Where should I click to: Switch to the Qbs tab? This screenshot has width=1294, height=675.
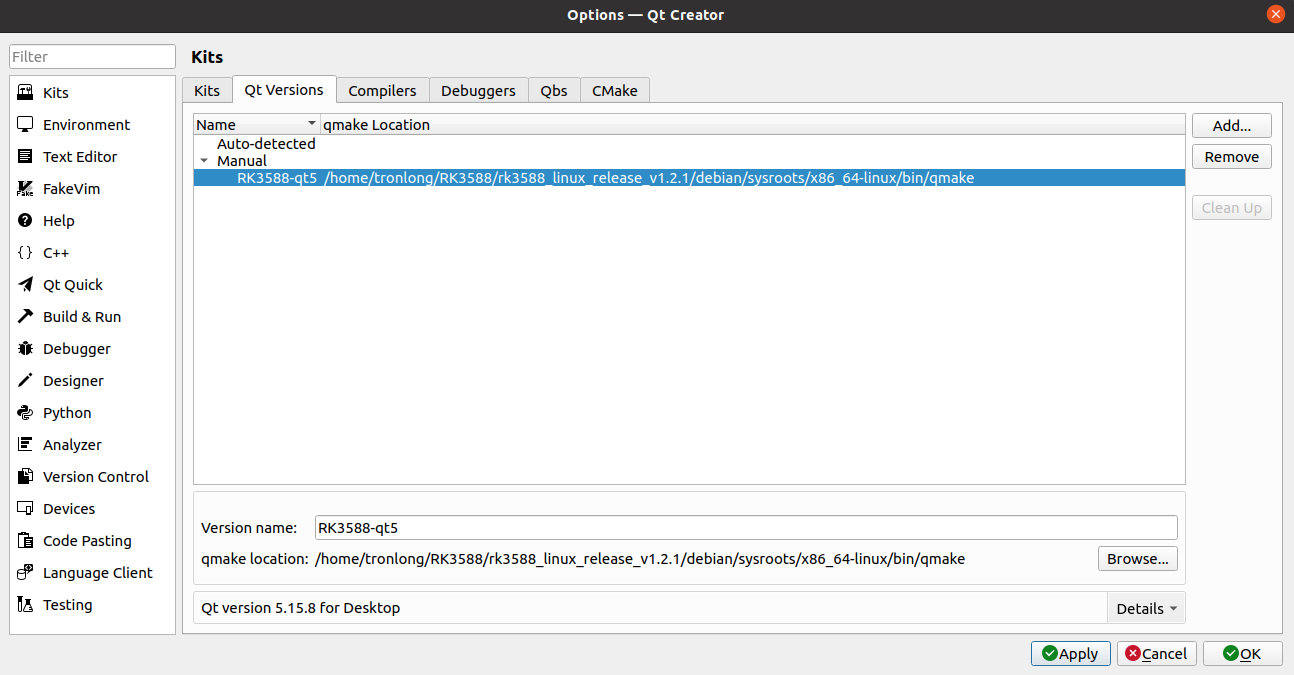point(554,90)
